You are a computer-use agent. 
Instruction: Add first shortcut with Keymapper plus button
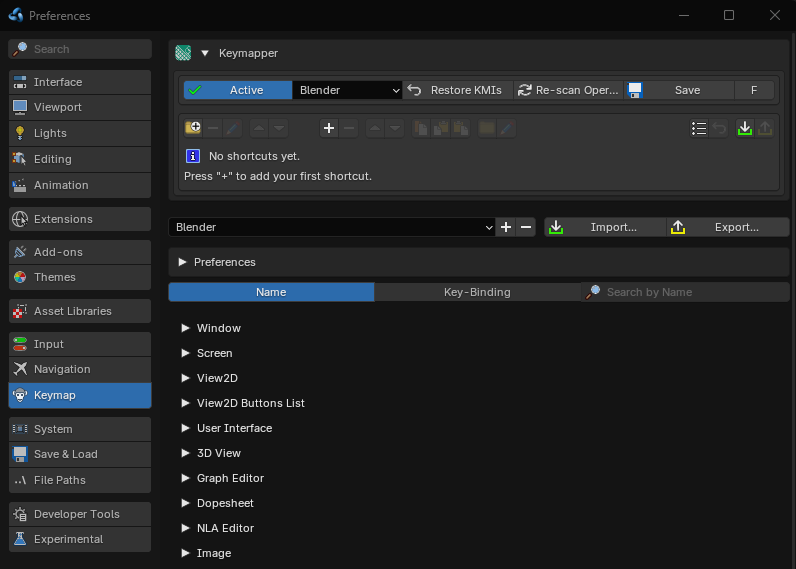[329, 128]
